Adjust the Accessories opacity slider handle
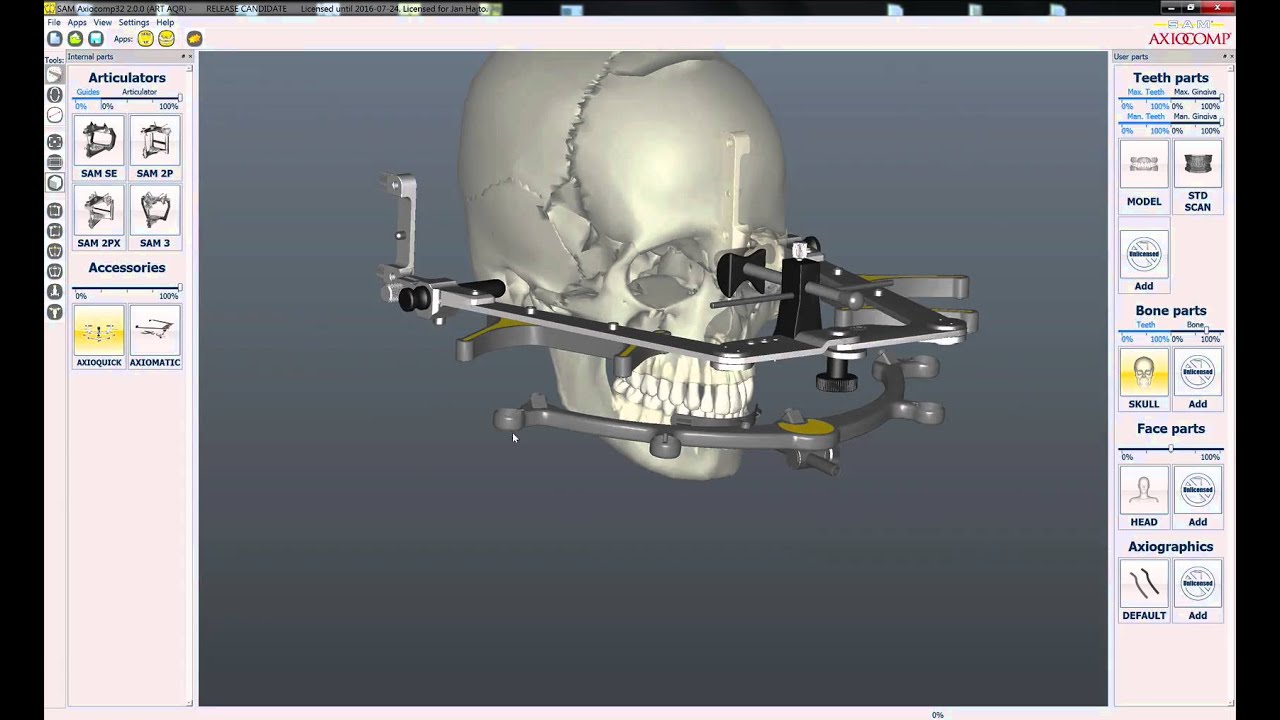The image size is (1280, 720). point(179,288)
